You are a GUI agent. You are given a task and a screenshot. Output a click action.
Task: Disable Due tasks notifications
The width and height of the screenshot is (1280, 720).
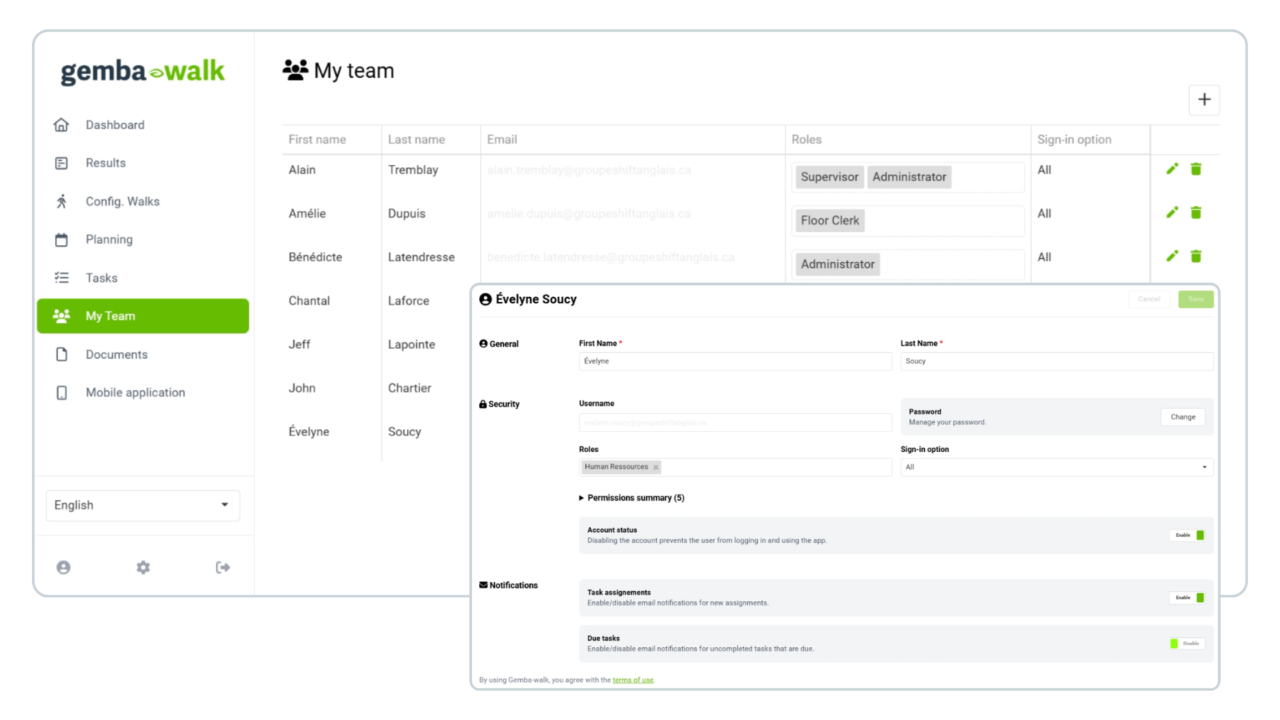pyautogui.click(x=1187, y=643)
